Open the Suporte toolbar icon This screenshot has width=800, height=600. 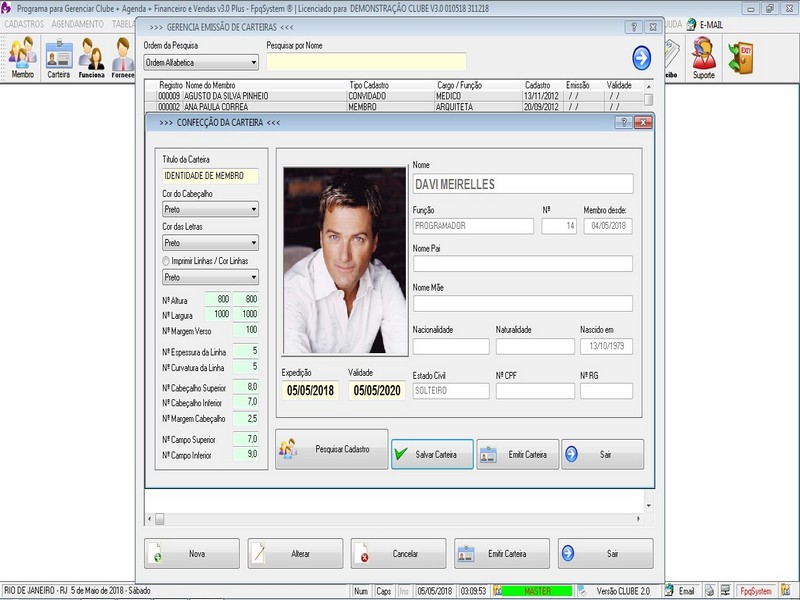pos(704,58)
